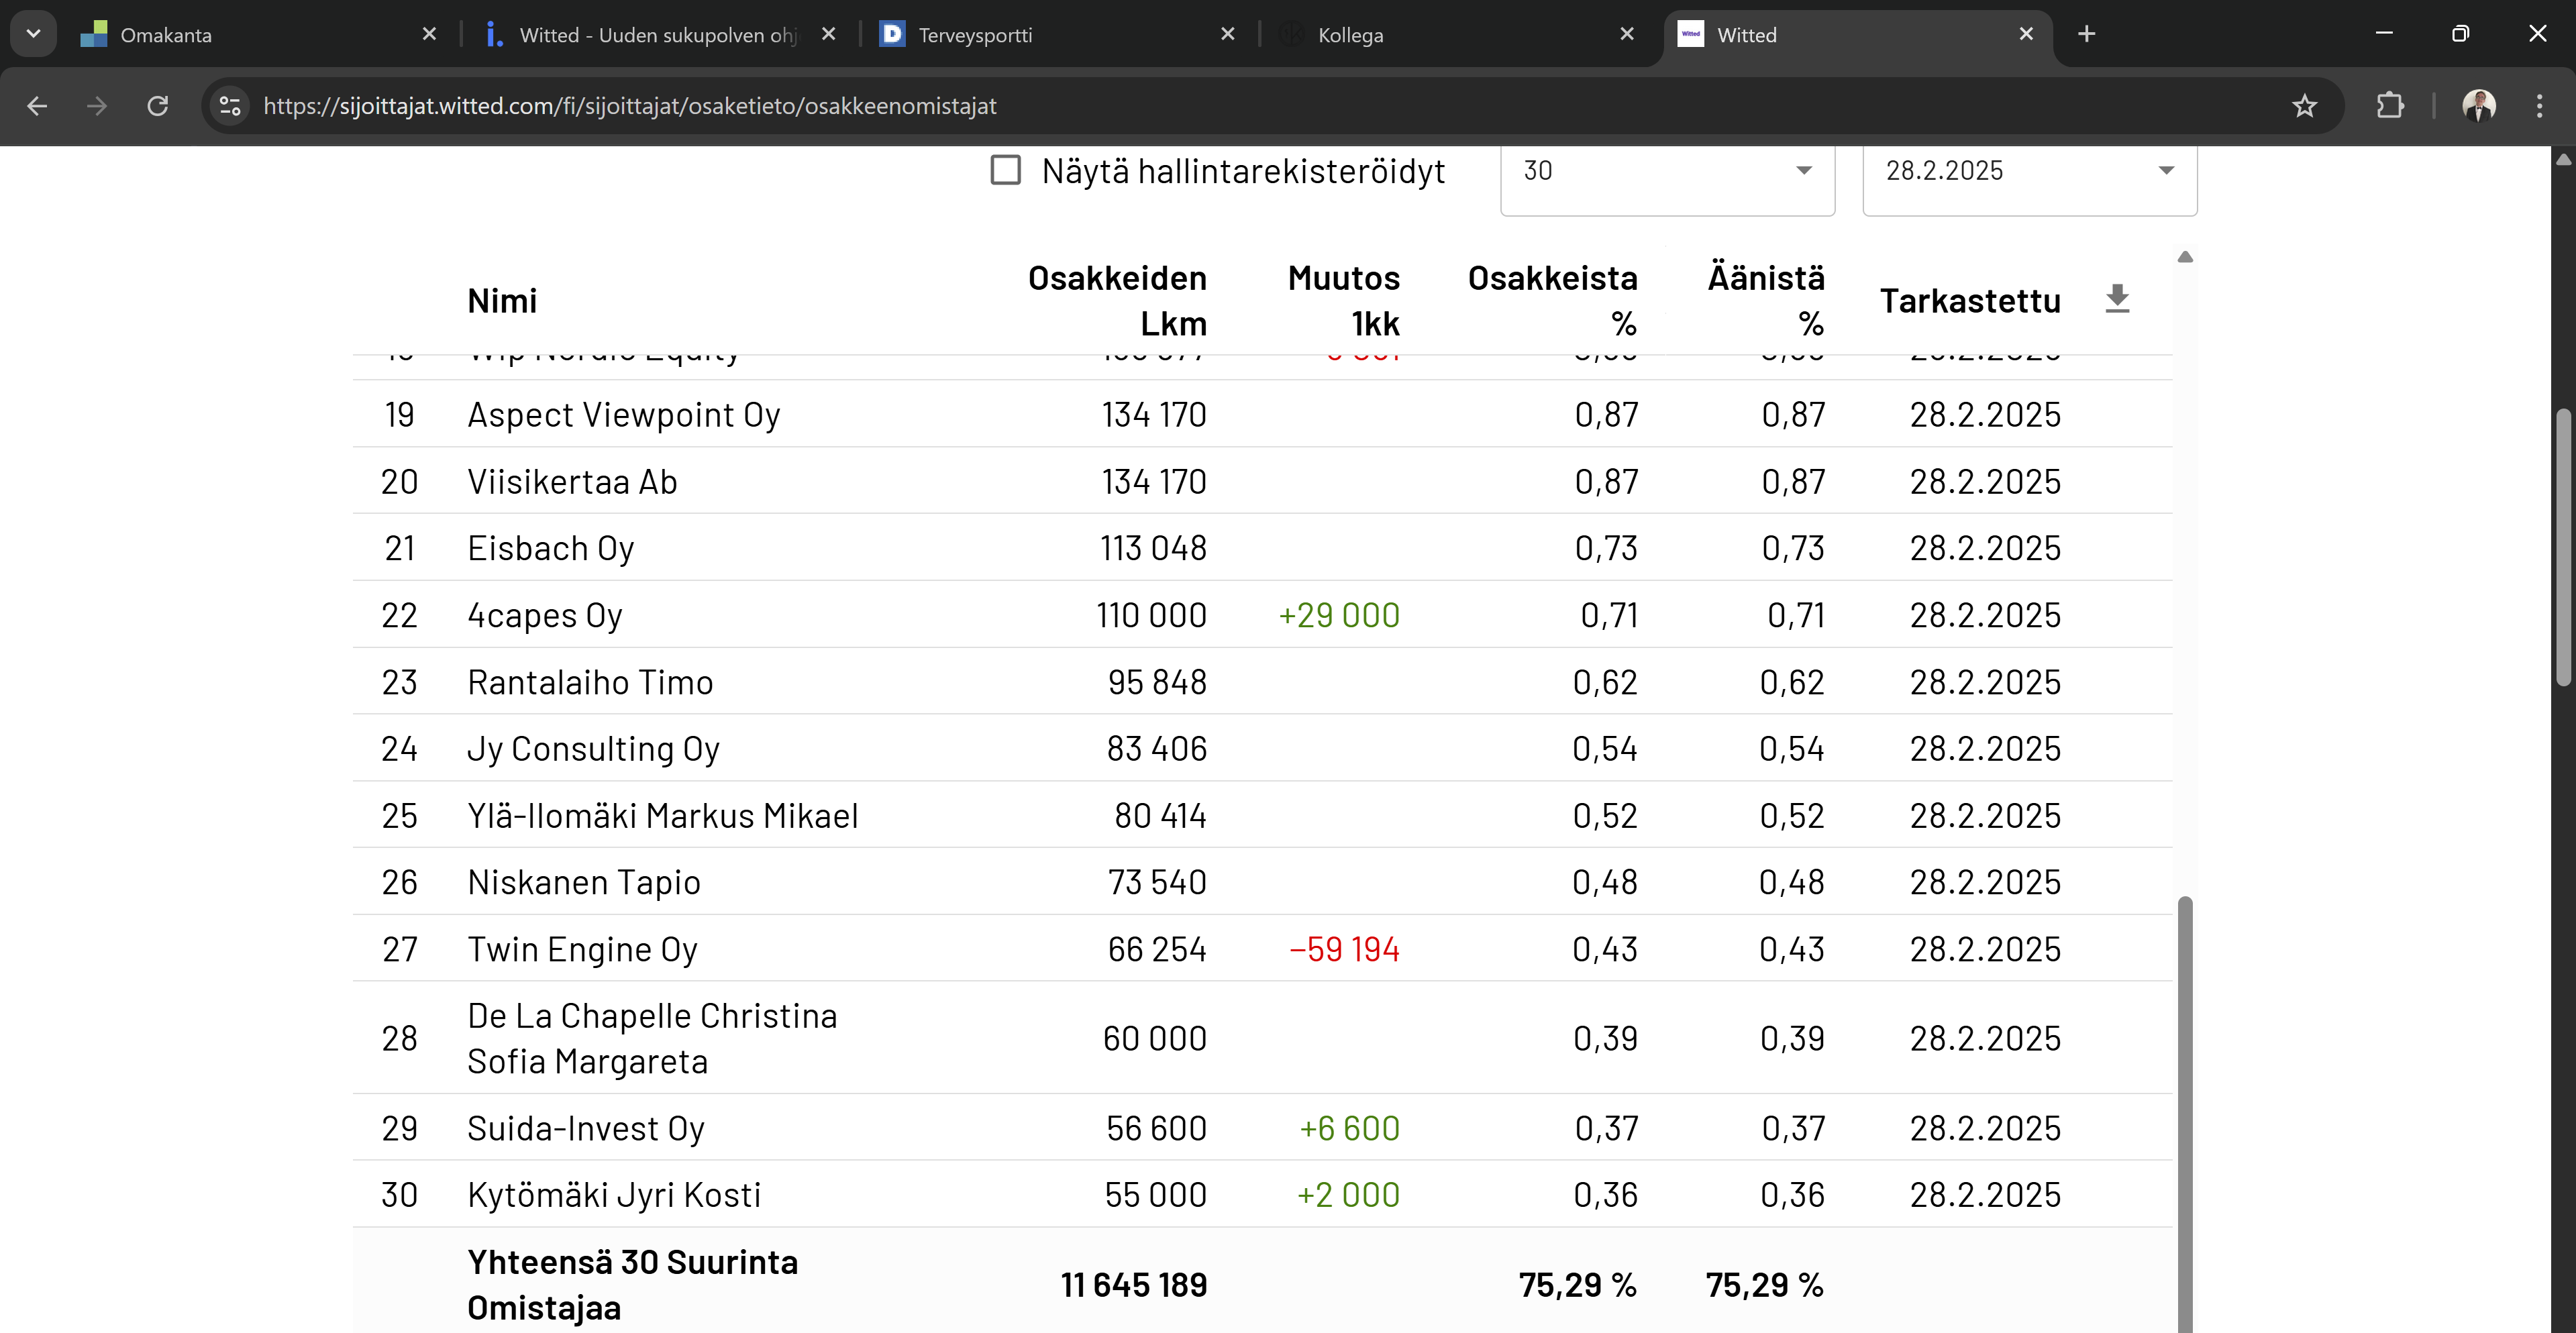This screenshot has height=1333, width=2576.
Task: Expand the tab search chevron
Action: [x=33, y=34]
